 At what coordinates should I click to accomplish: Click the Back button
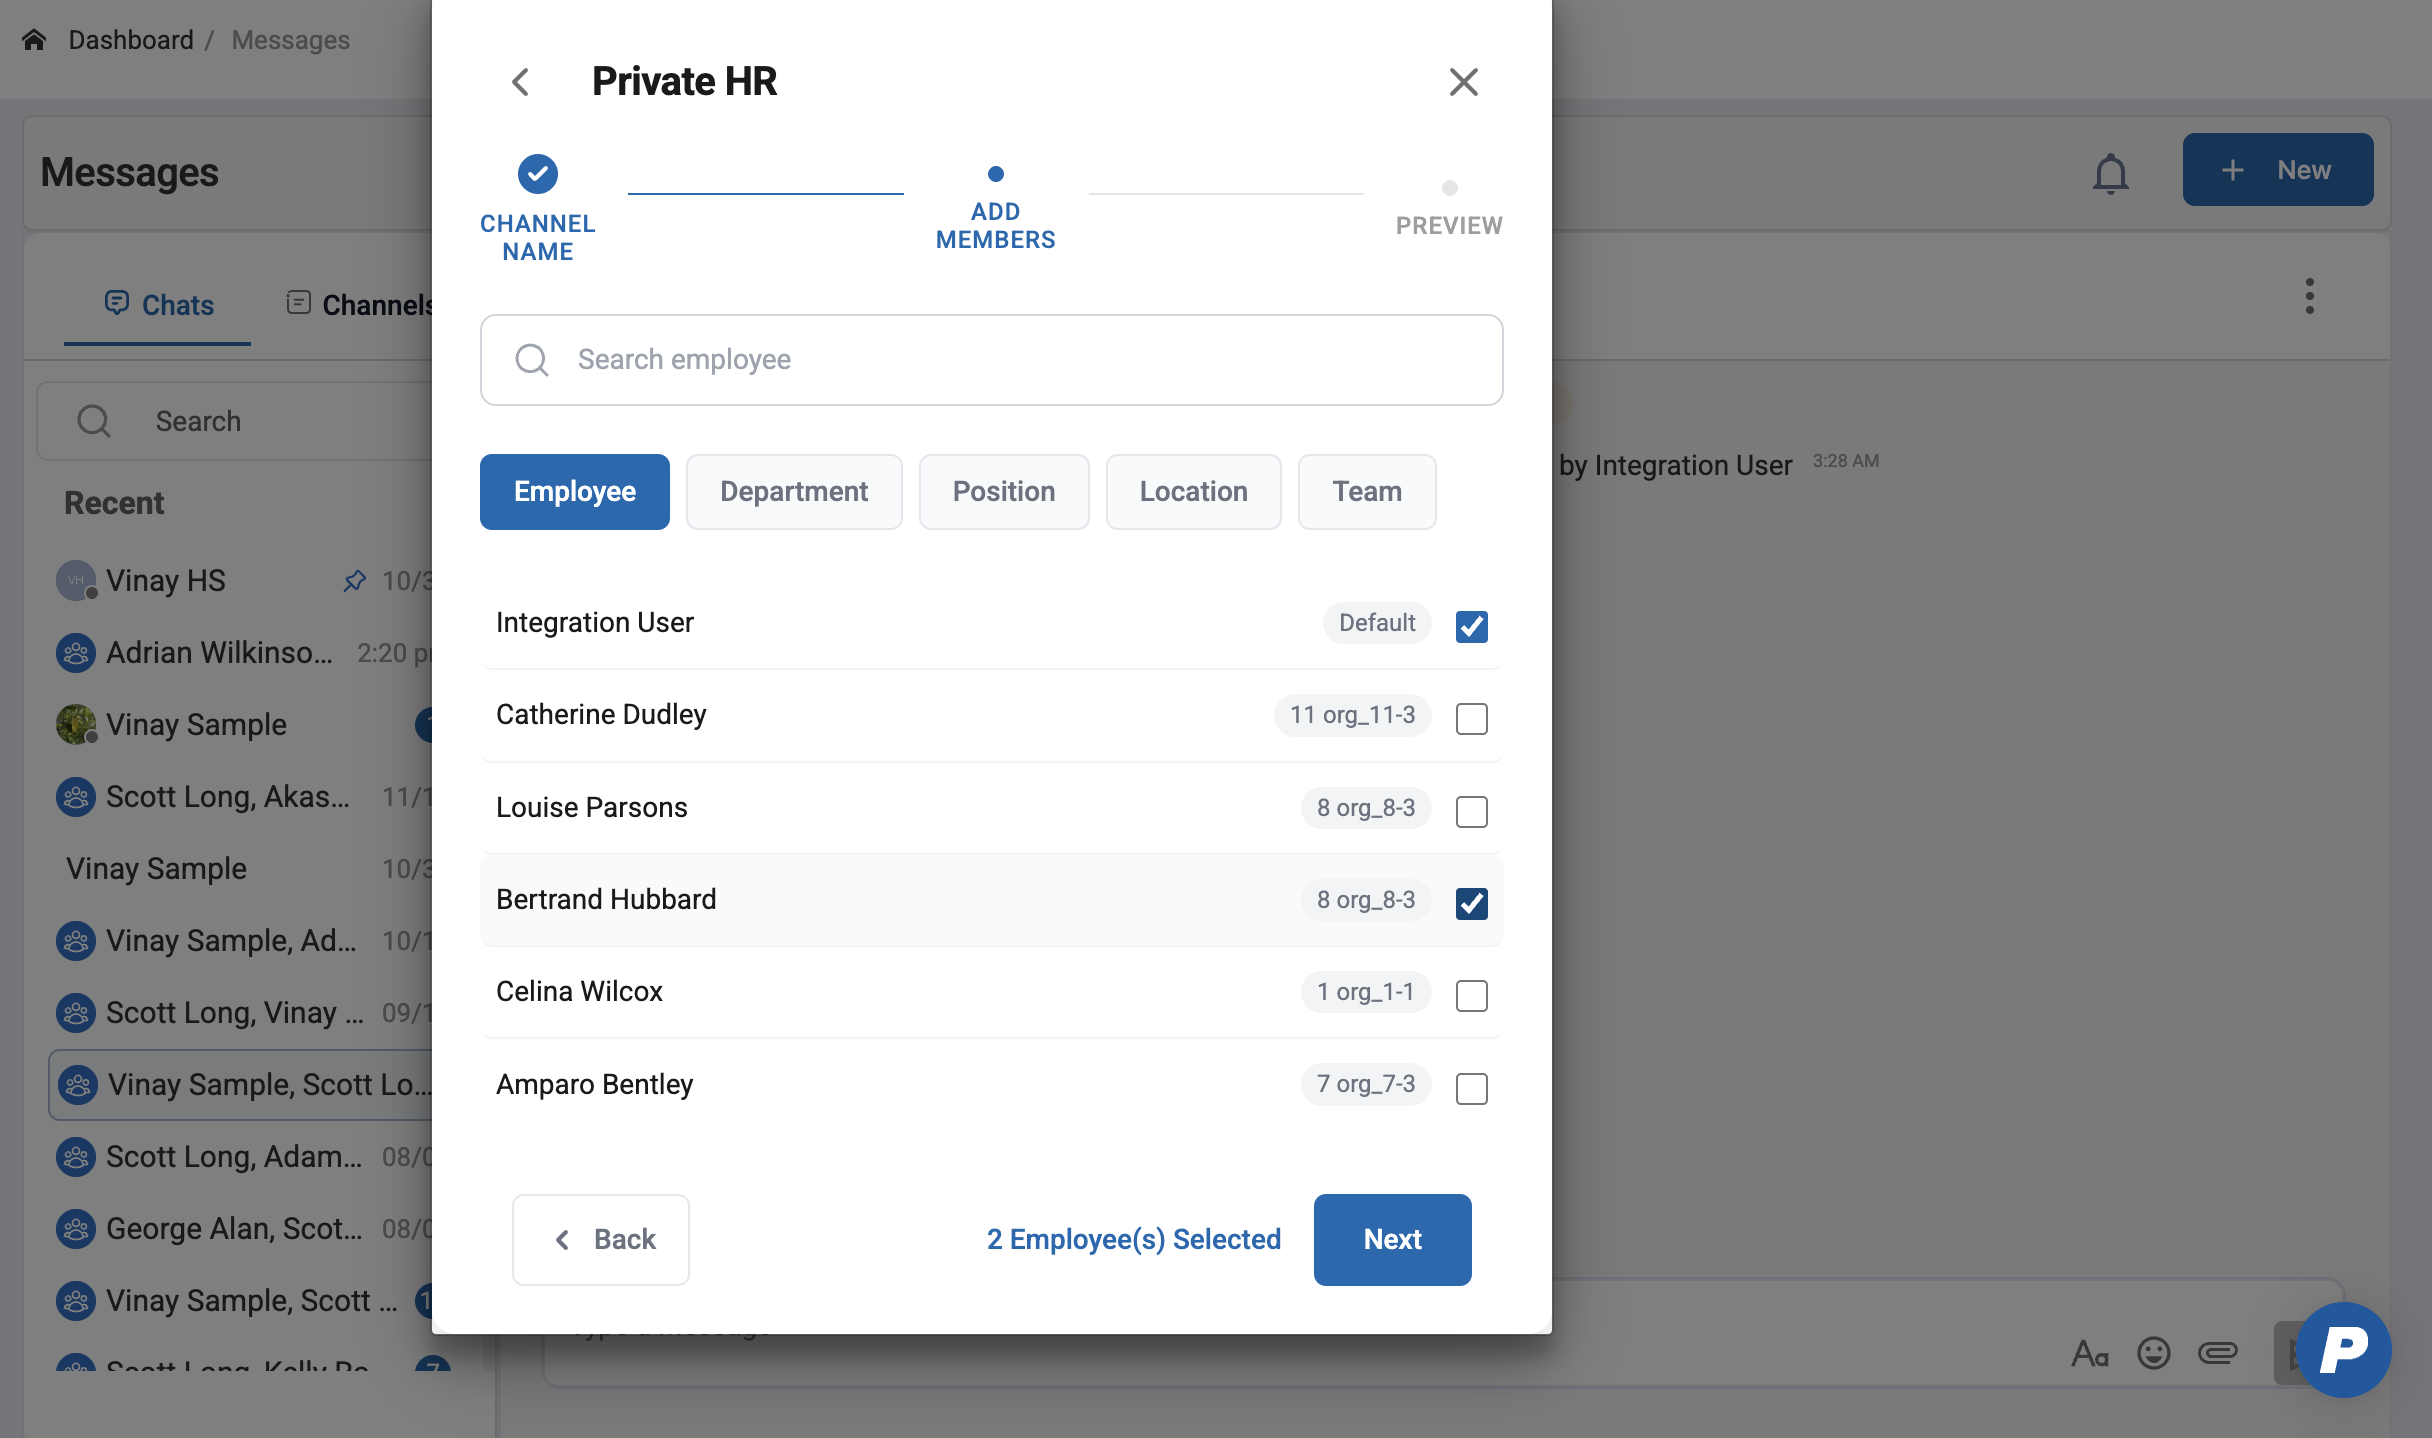(x=601, y=1239)
